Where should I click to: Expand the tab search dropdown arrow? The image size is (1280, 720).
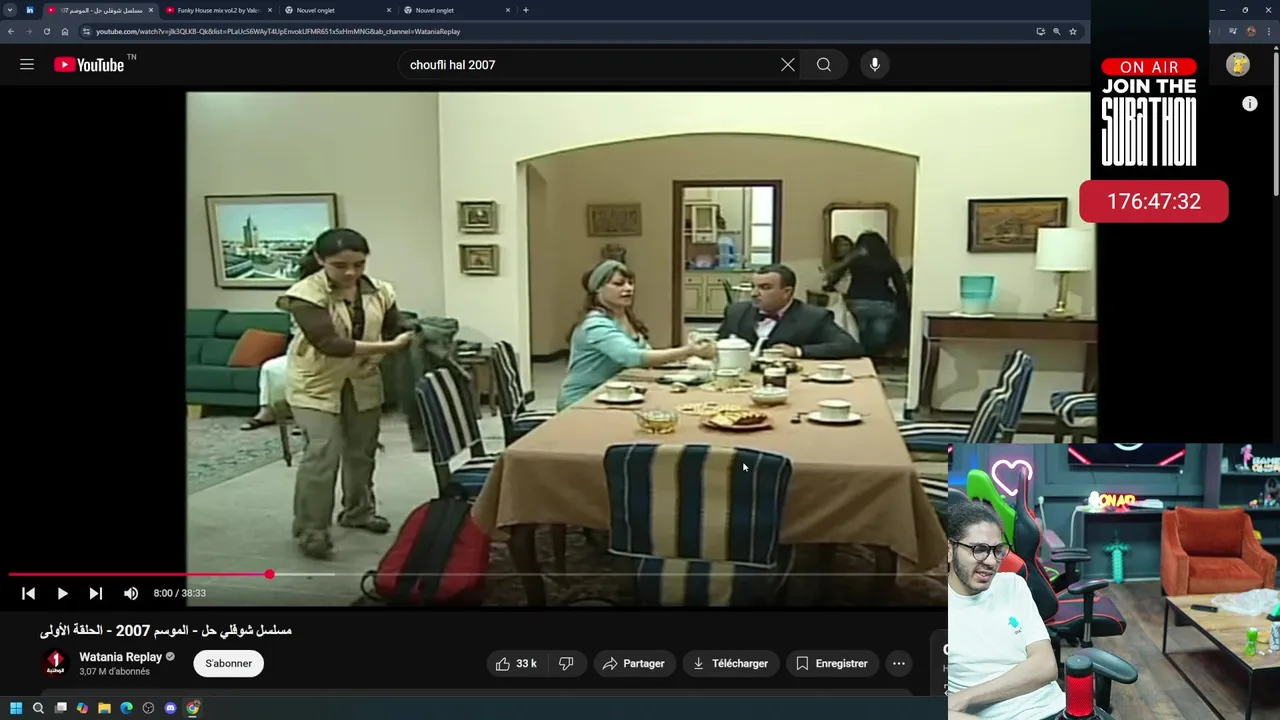[10, 10]
